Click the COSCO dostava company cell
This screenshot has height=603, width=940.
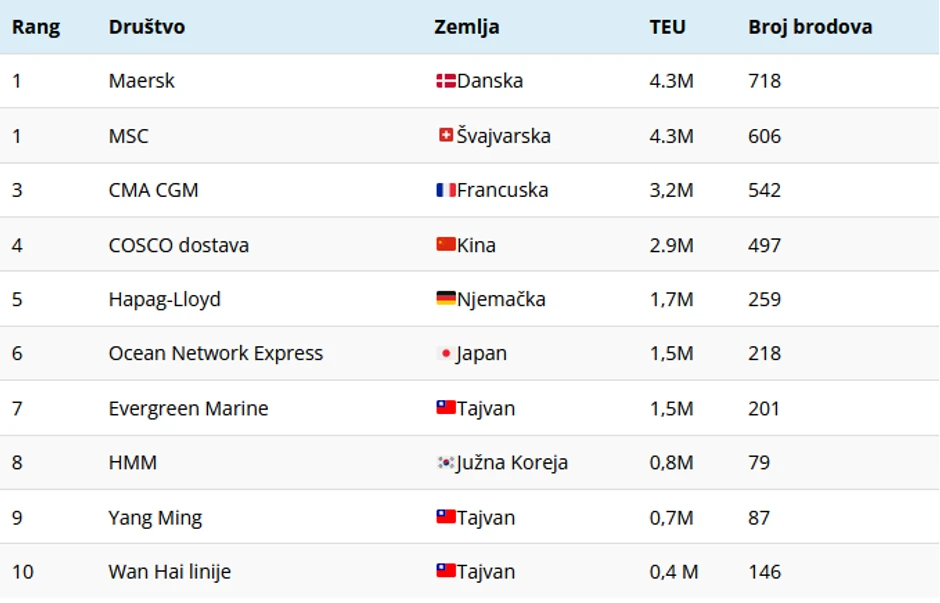pyautogui.click(x=179, y=245)
